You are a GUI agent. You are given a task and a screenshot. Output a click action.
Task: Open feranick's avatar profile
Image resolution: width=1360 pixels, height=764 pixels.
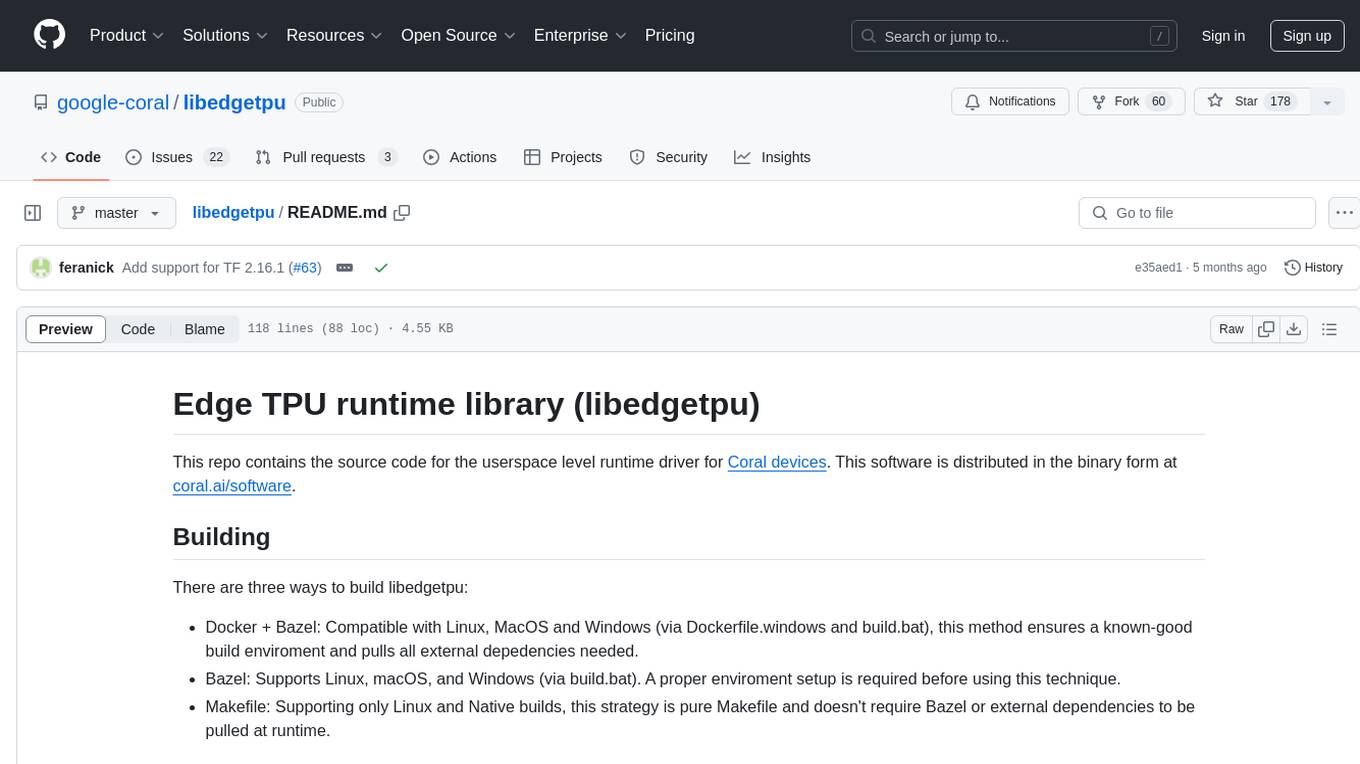point(41,268)
